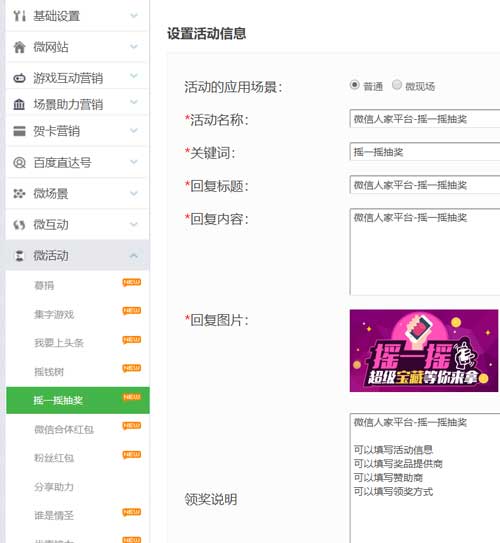Click the NEW badge next to 募捐
The width and height of the screenshot is (500, 543).
(x=132, y=283)
